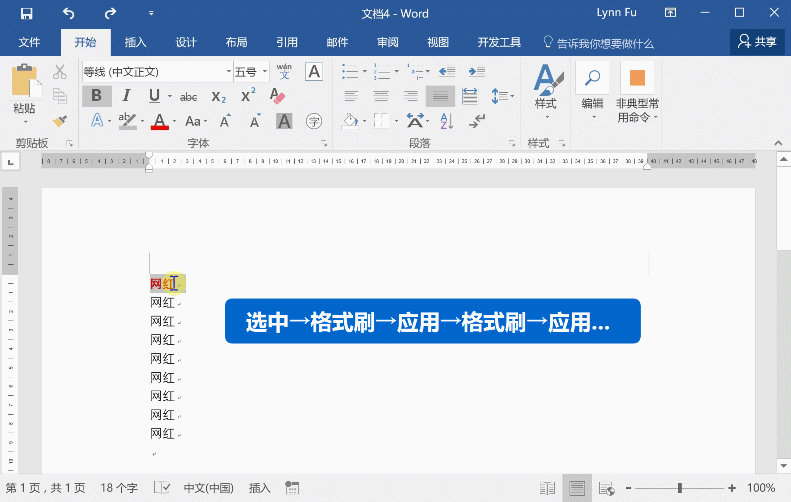Toggle subscript X₂ formatting
791x502 pixels.
coord(218,96)
